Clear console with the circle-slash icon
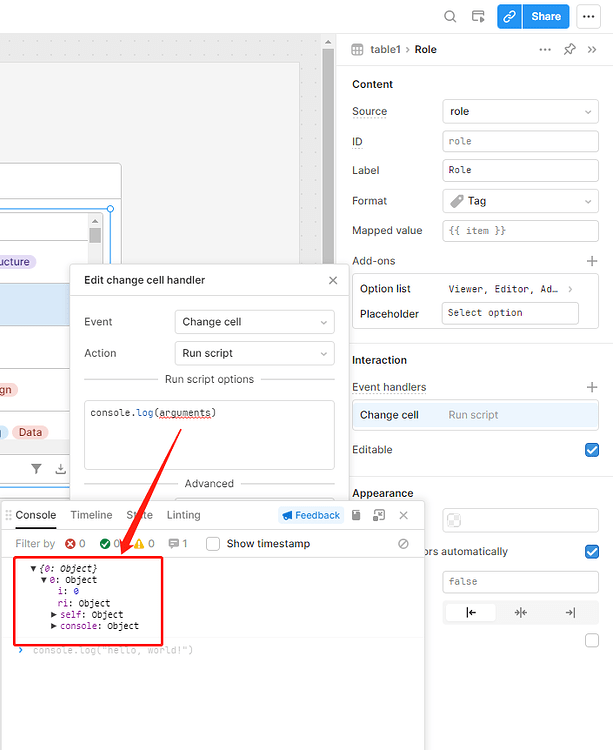The image size is (613, 750). 404,544
